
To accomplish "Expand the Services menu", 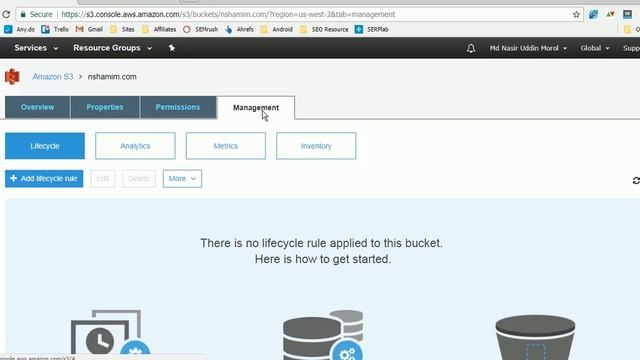I will [x=36, y=48].
